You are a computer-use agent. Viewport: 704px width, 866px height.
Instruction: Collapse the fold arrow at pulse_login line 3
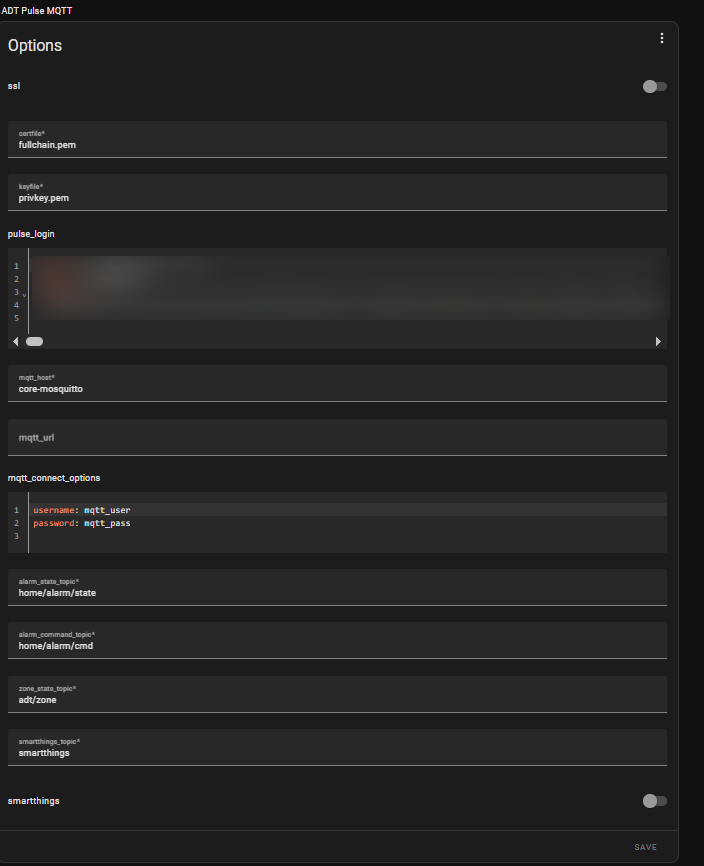[24, 294]
